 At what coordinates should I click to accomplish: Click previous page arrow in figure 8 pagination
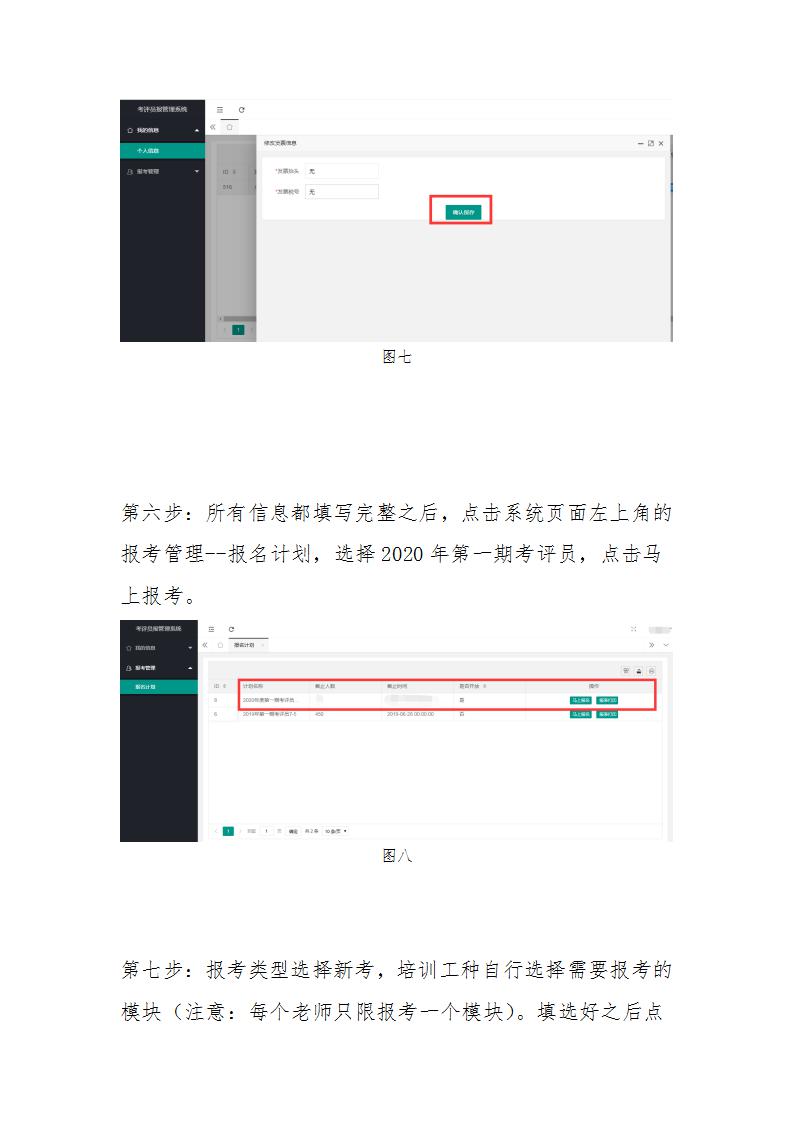[215, 831]
